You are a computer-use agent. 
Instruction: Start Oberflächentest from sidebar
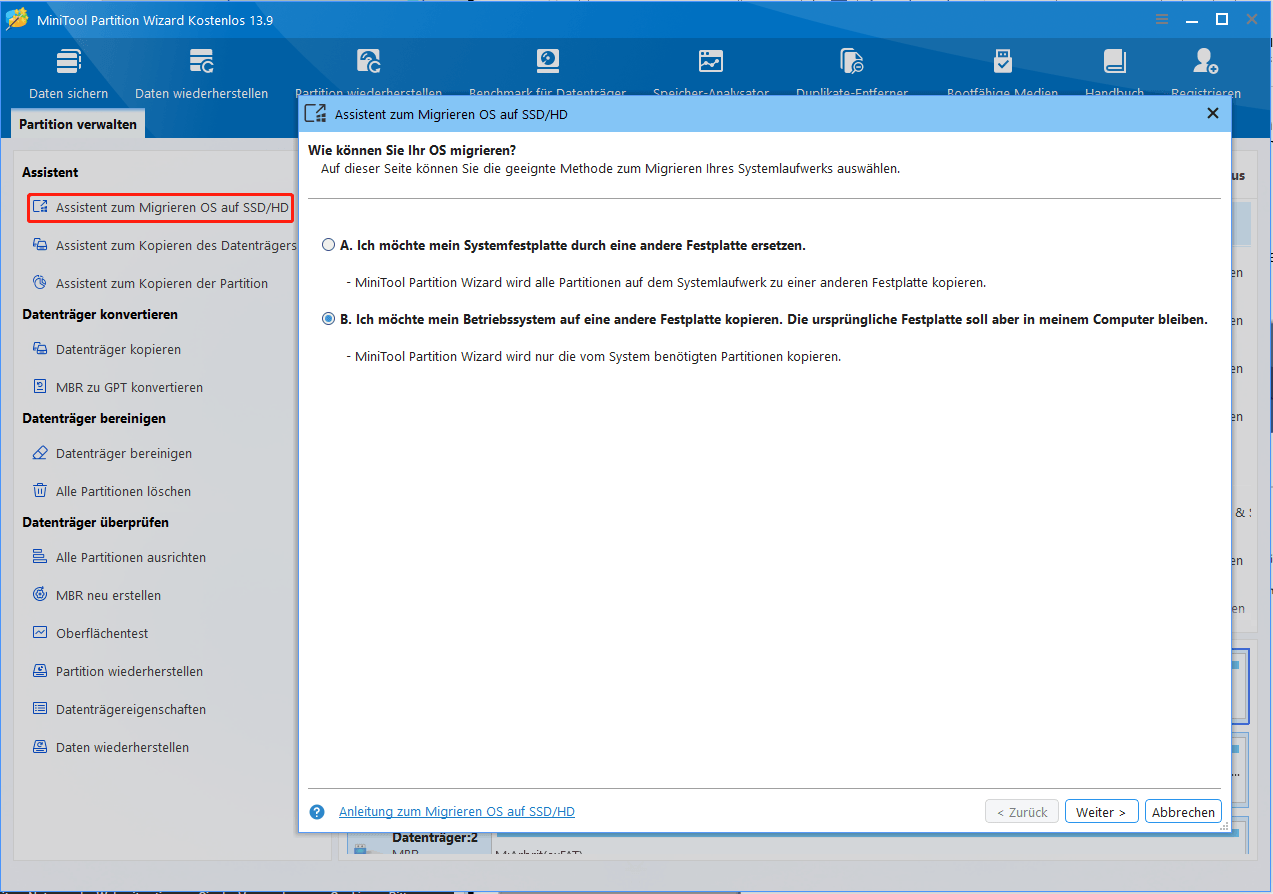point(90,633)
